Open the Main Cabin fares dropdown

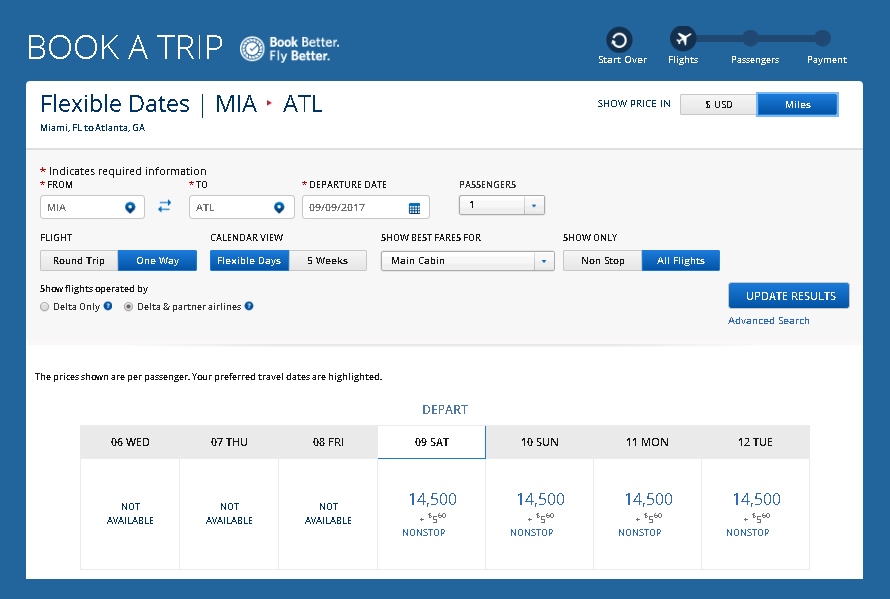pos(467,261)
